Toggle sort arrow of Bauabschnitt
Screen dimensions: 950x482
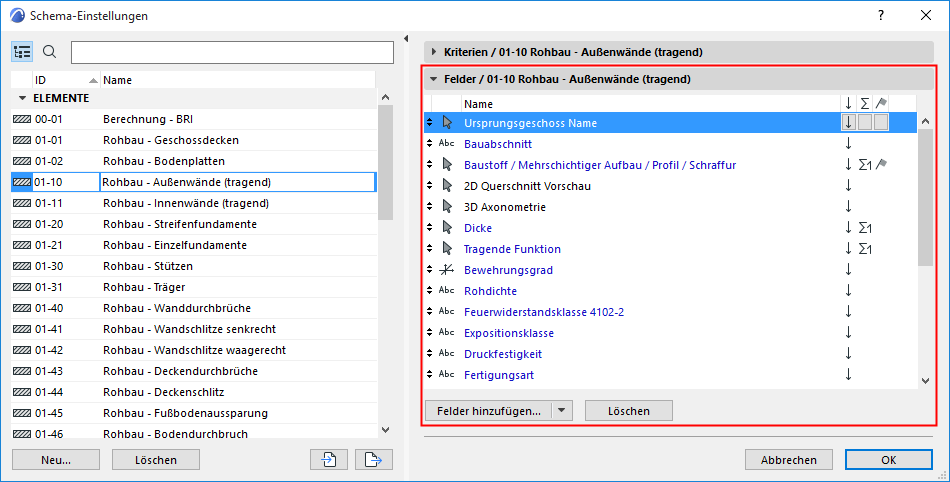click(x=848, y=144)
